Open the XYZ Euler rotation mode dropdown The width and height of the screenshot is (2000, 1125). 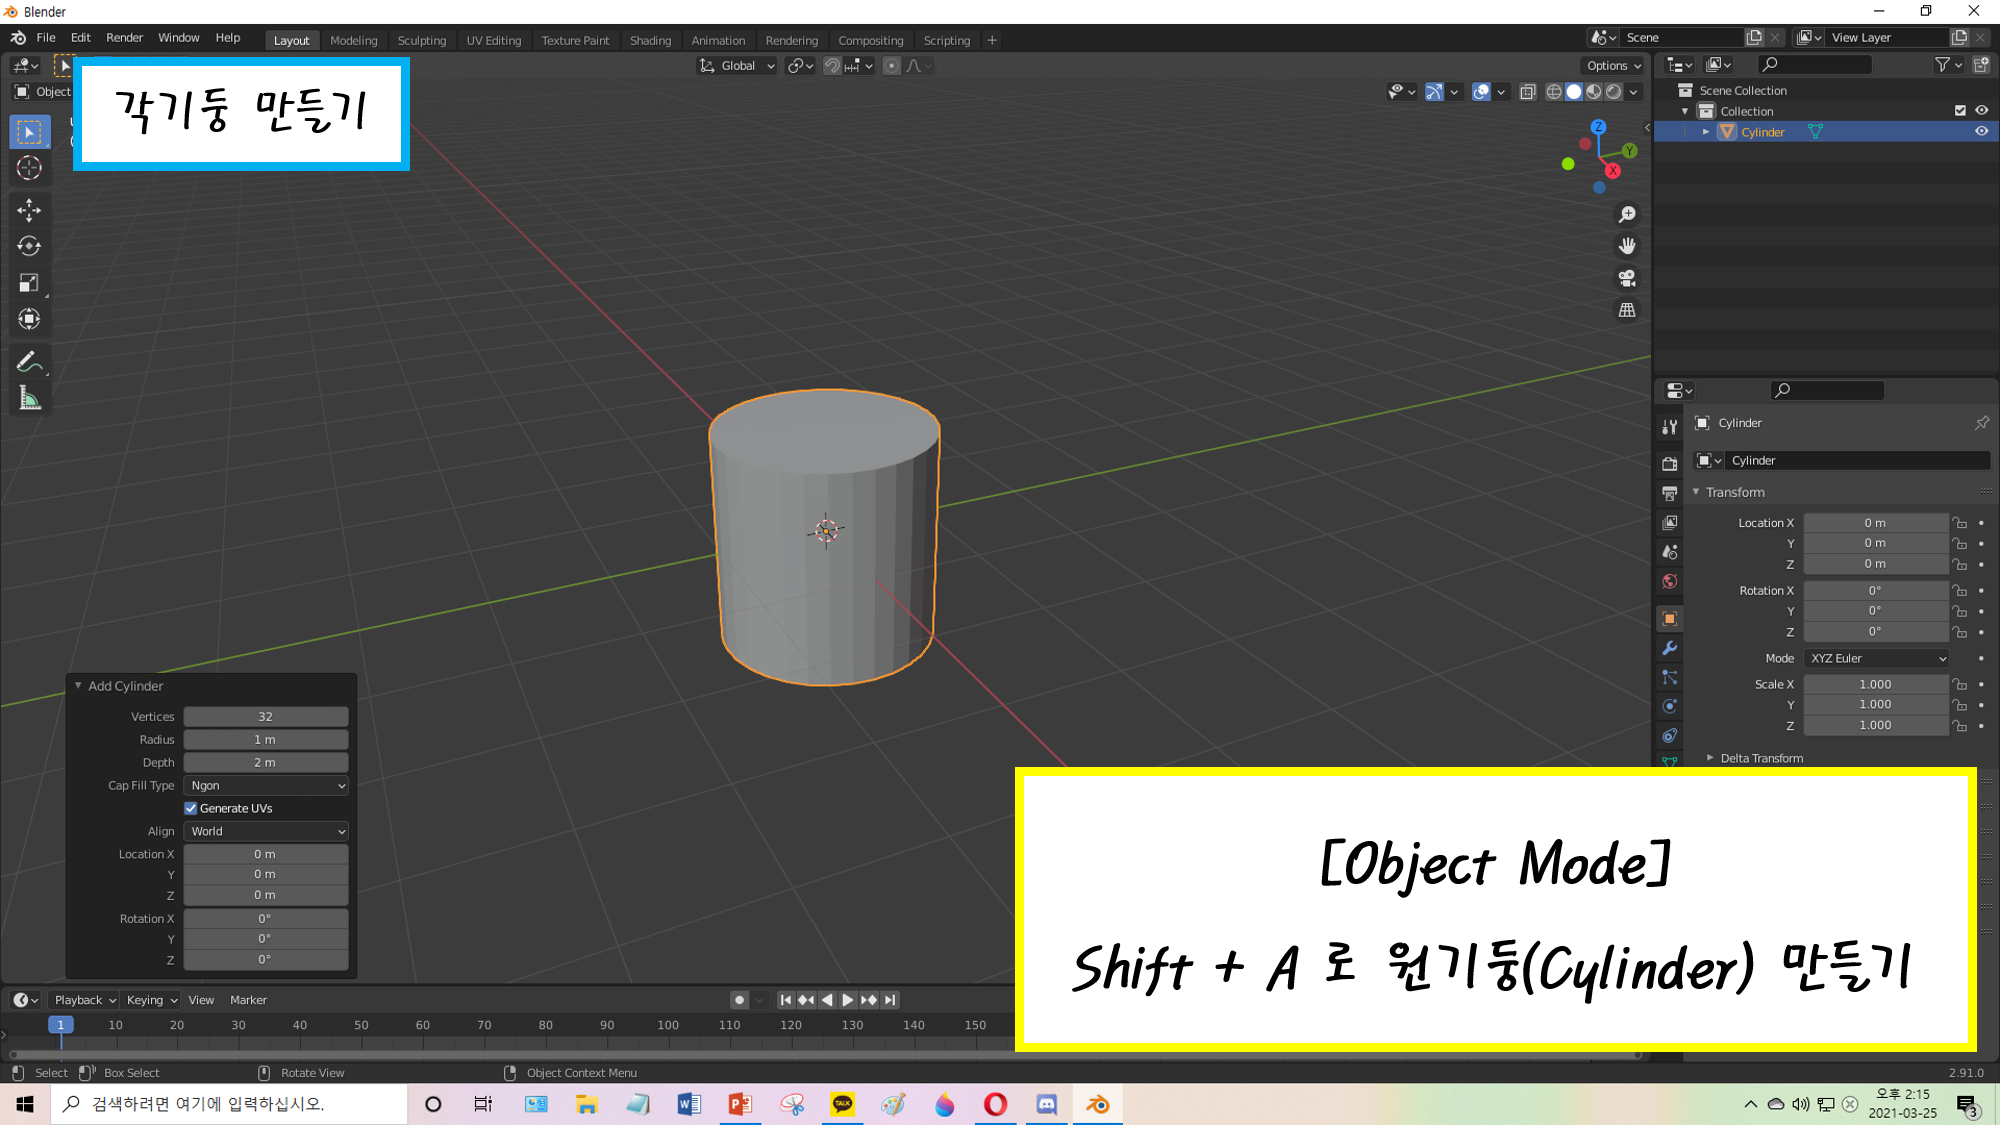(x=1877, y=658)
